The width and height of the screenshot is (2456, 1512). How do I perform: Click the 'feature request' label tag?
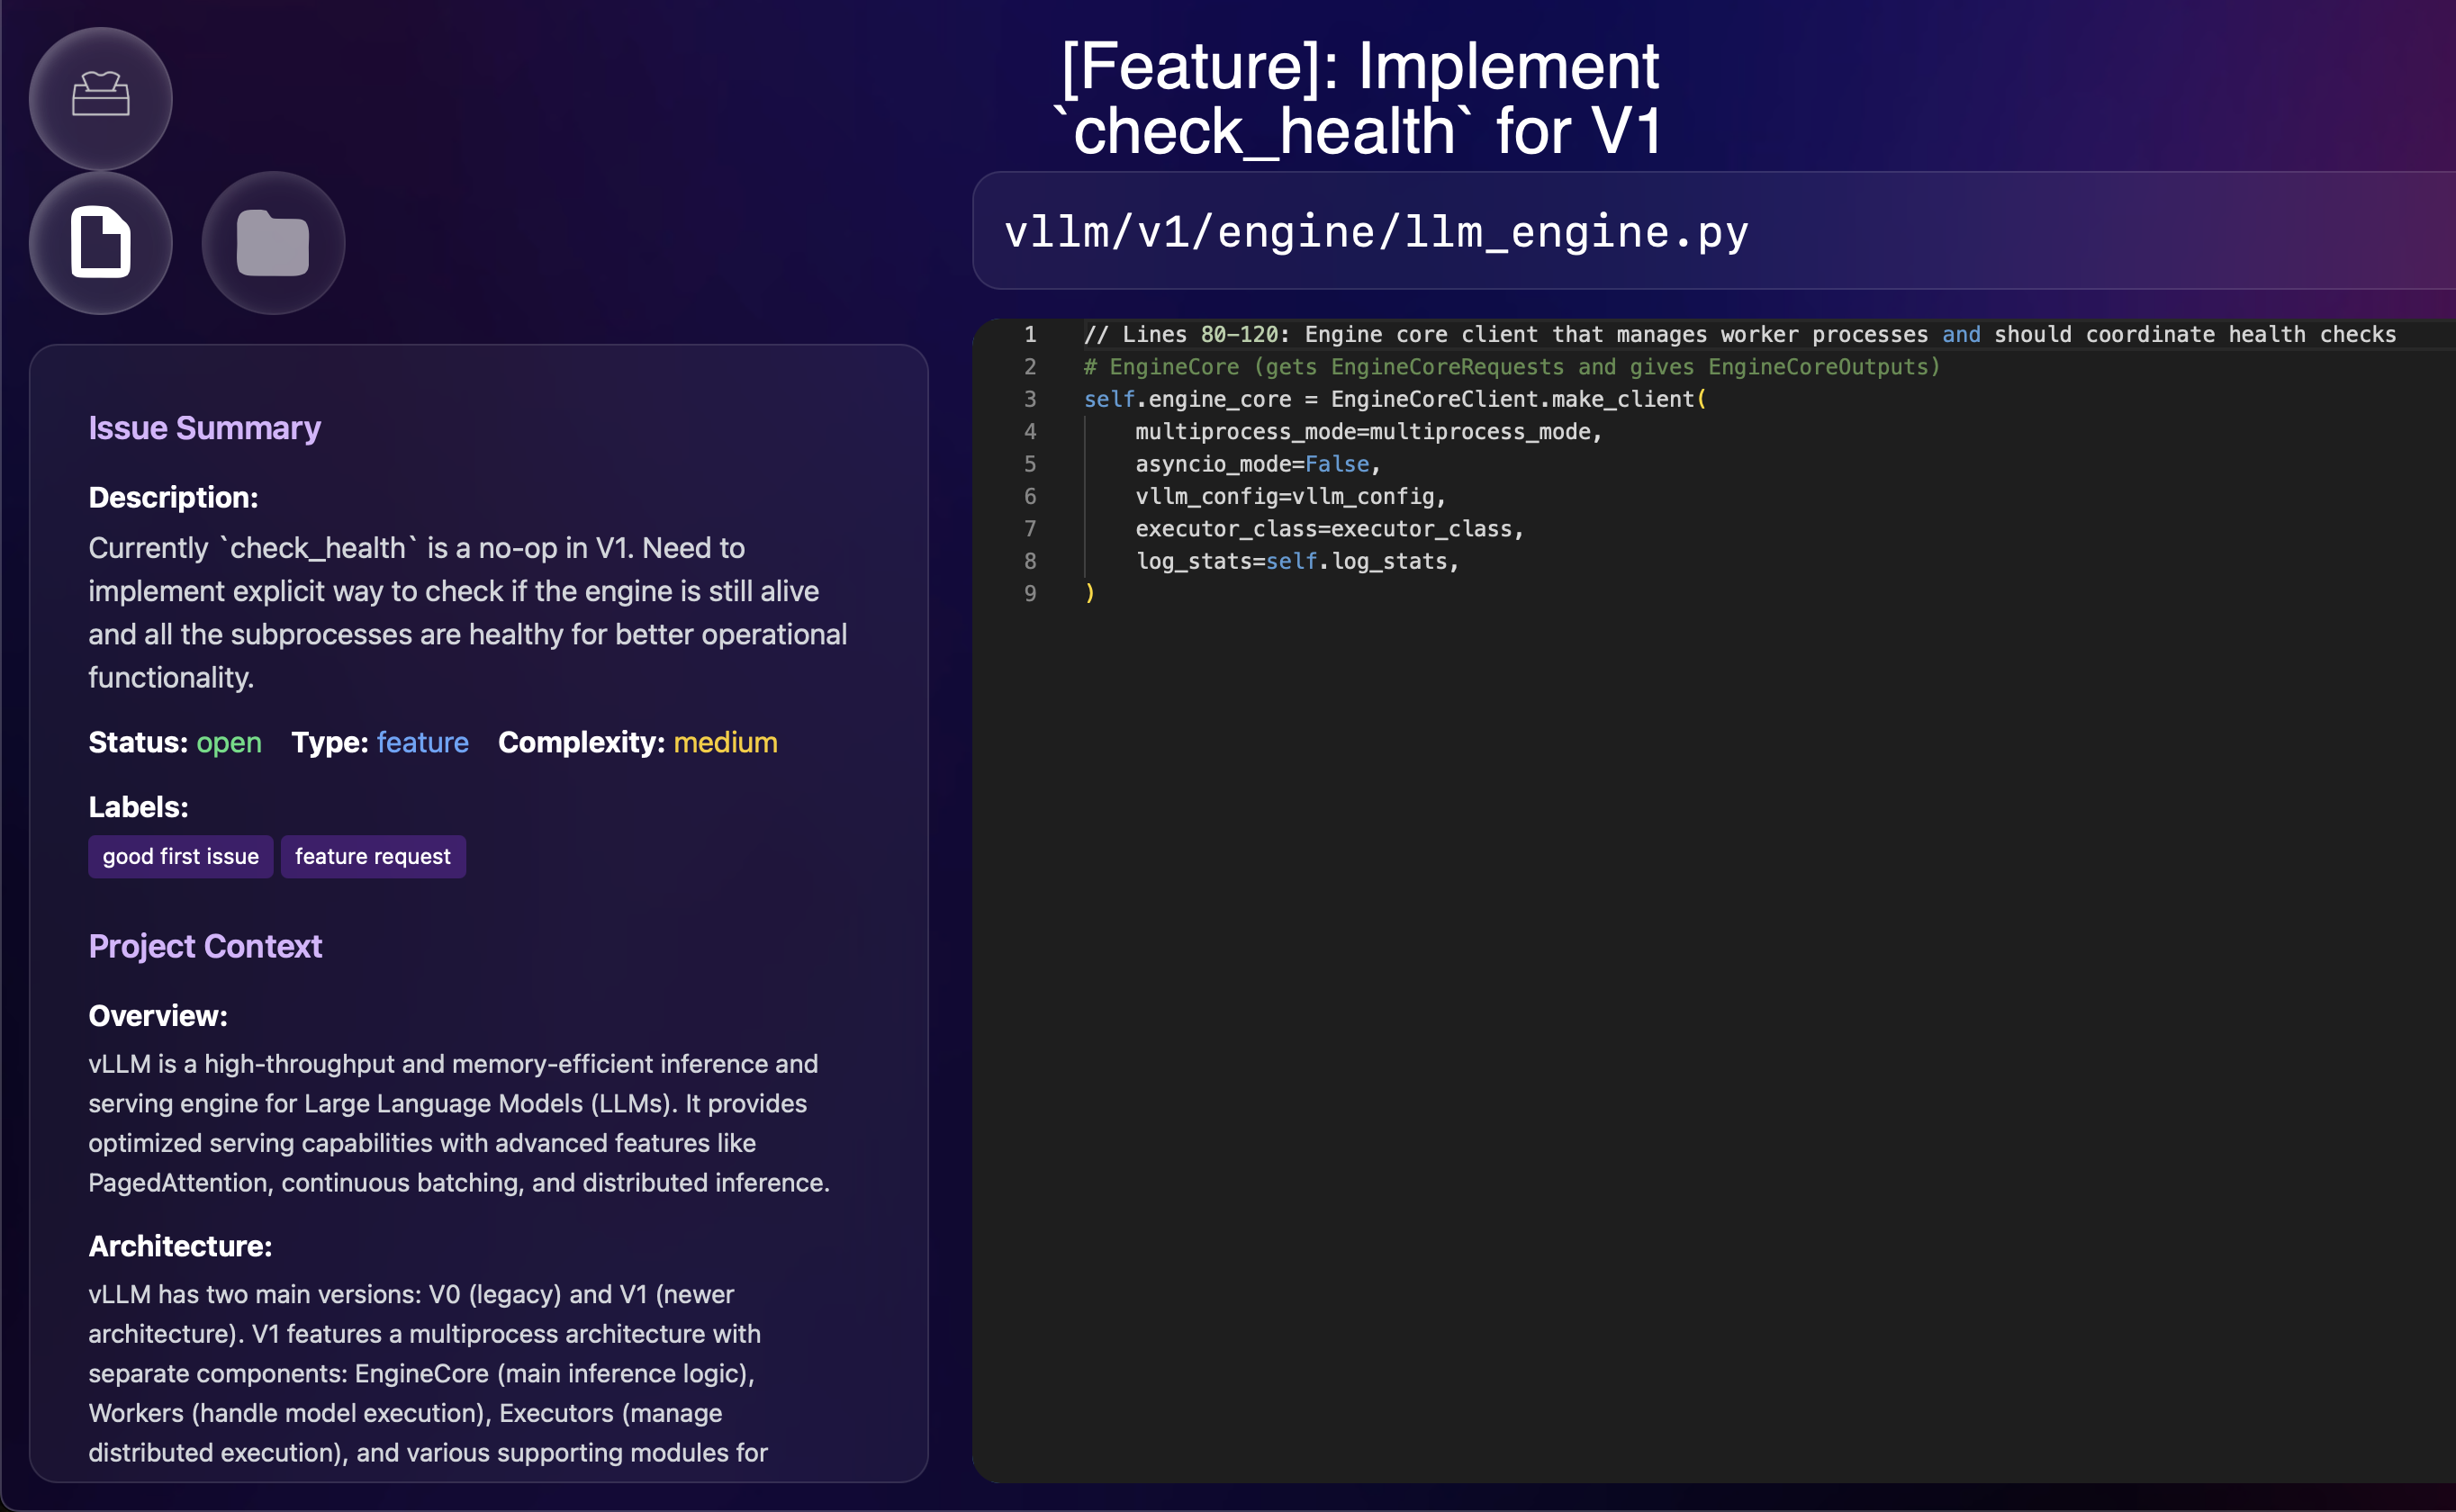pyautogui.click(x=372, y=856)
